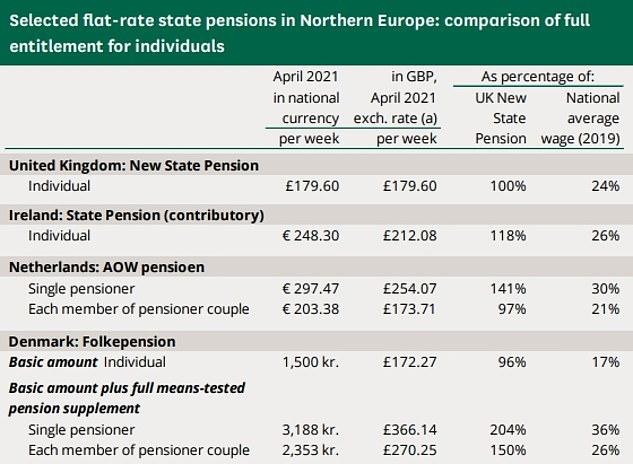Click the 'April 2021 in national currency' column header
The width and height of the screenshot is (633, 464).
pyautogui.click(x=306, y=108)
